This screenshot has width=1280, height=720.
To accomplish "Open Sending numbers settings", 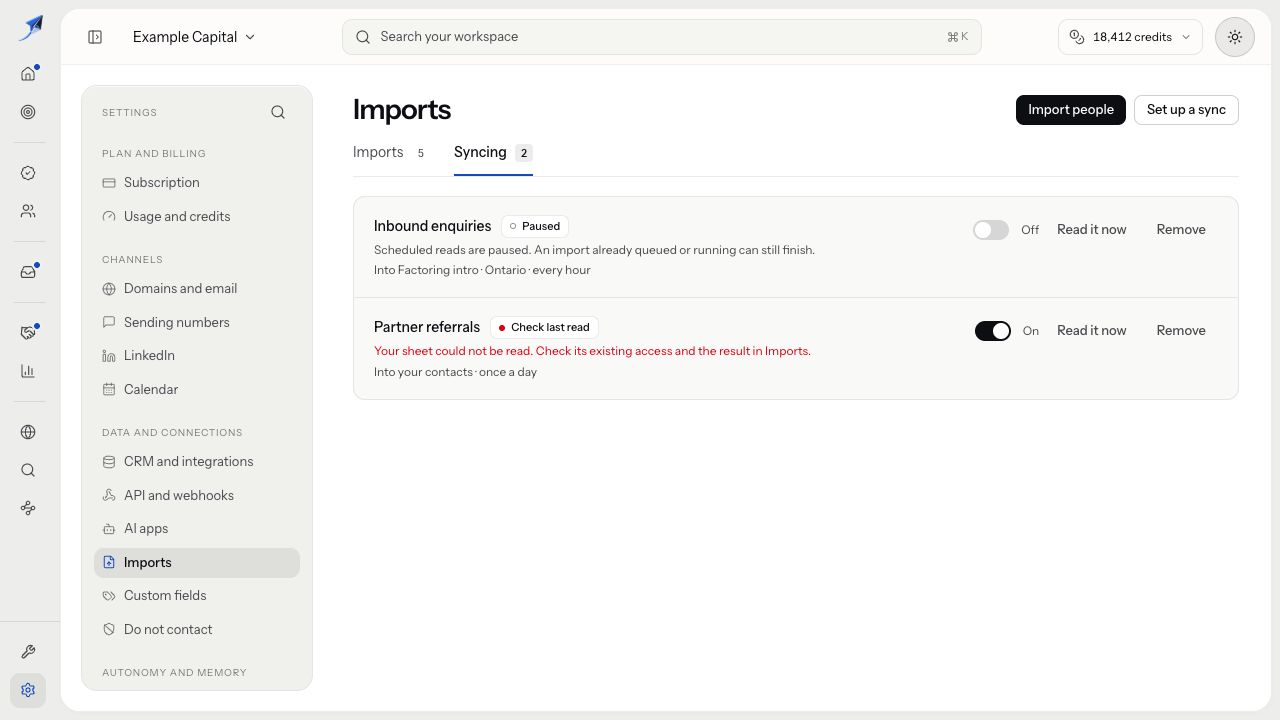I will (x=197, y=322).
